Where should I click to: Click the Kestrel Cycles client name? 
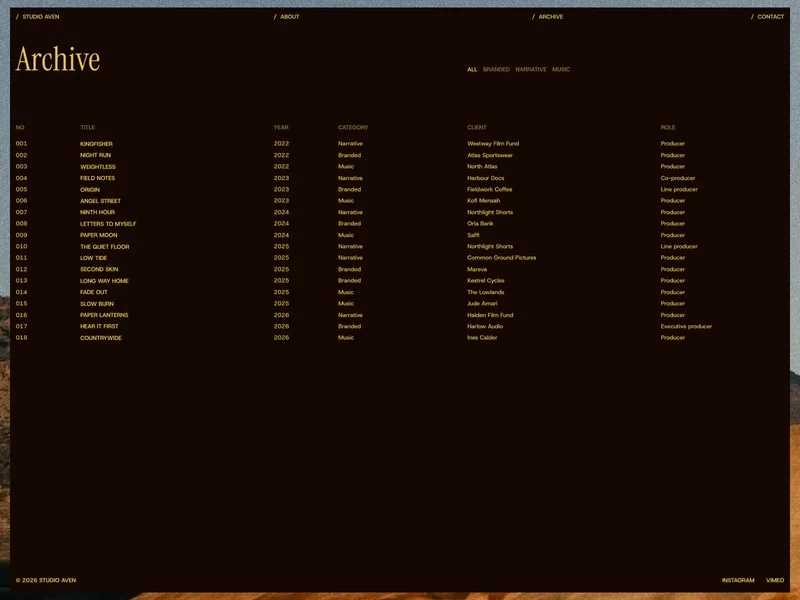click(x=486, y=281)
